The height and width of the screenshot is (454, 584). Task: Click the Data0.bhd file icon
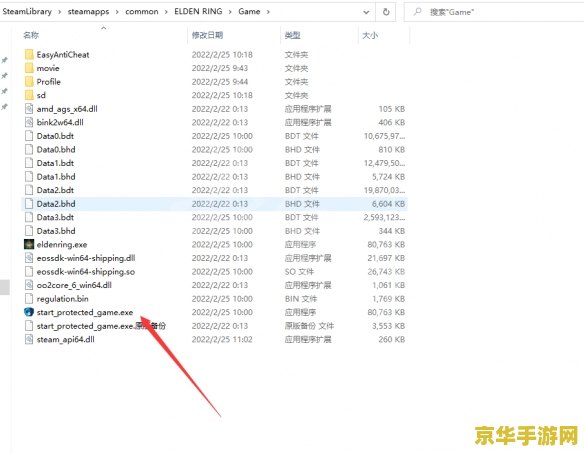[x=29, y=149]
